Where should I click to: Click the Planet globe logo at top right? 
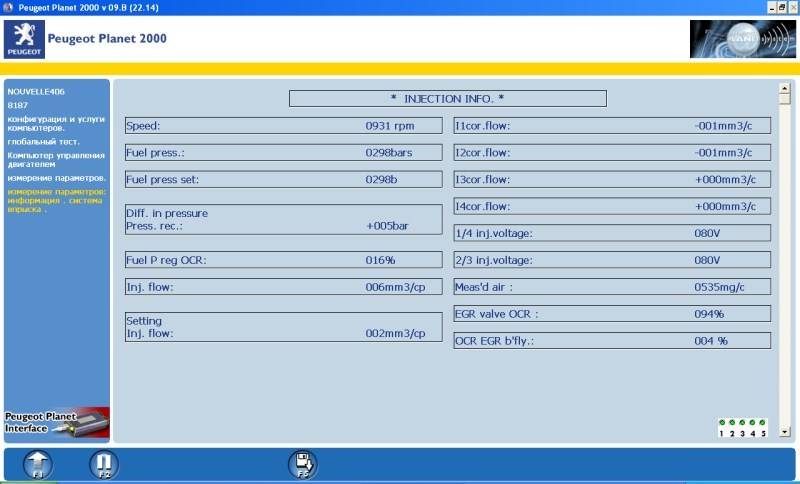tap(741, 39)
